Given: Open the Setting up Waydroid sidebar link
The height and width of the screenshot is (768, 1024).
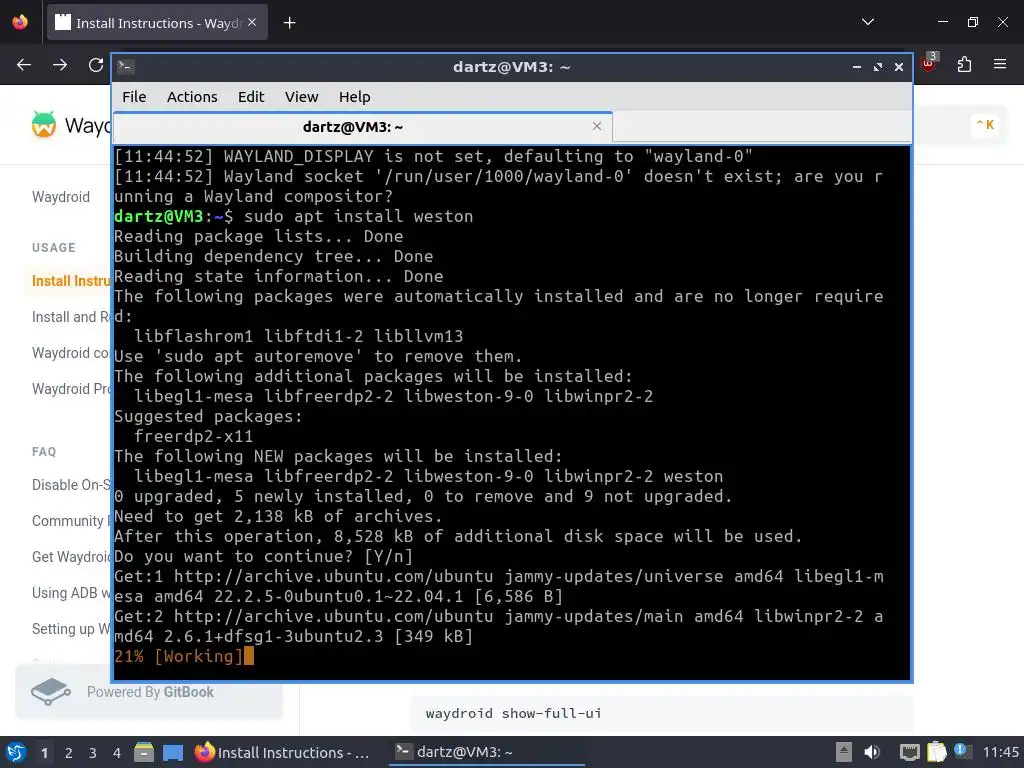Looking at the screenshot, I should tap(71, 628).
